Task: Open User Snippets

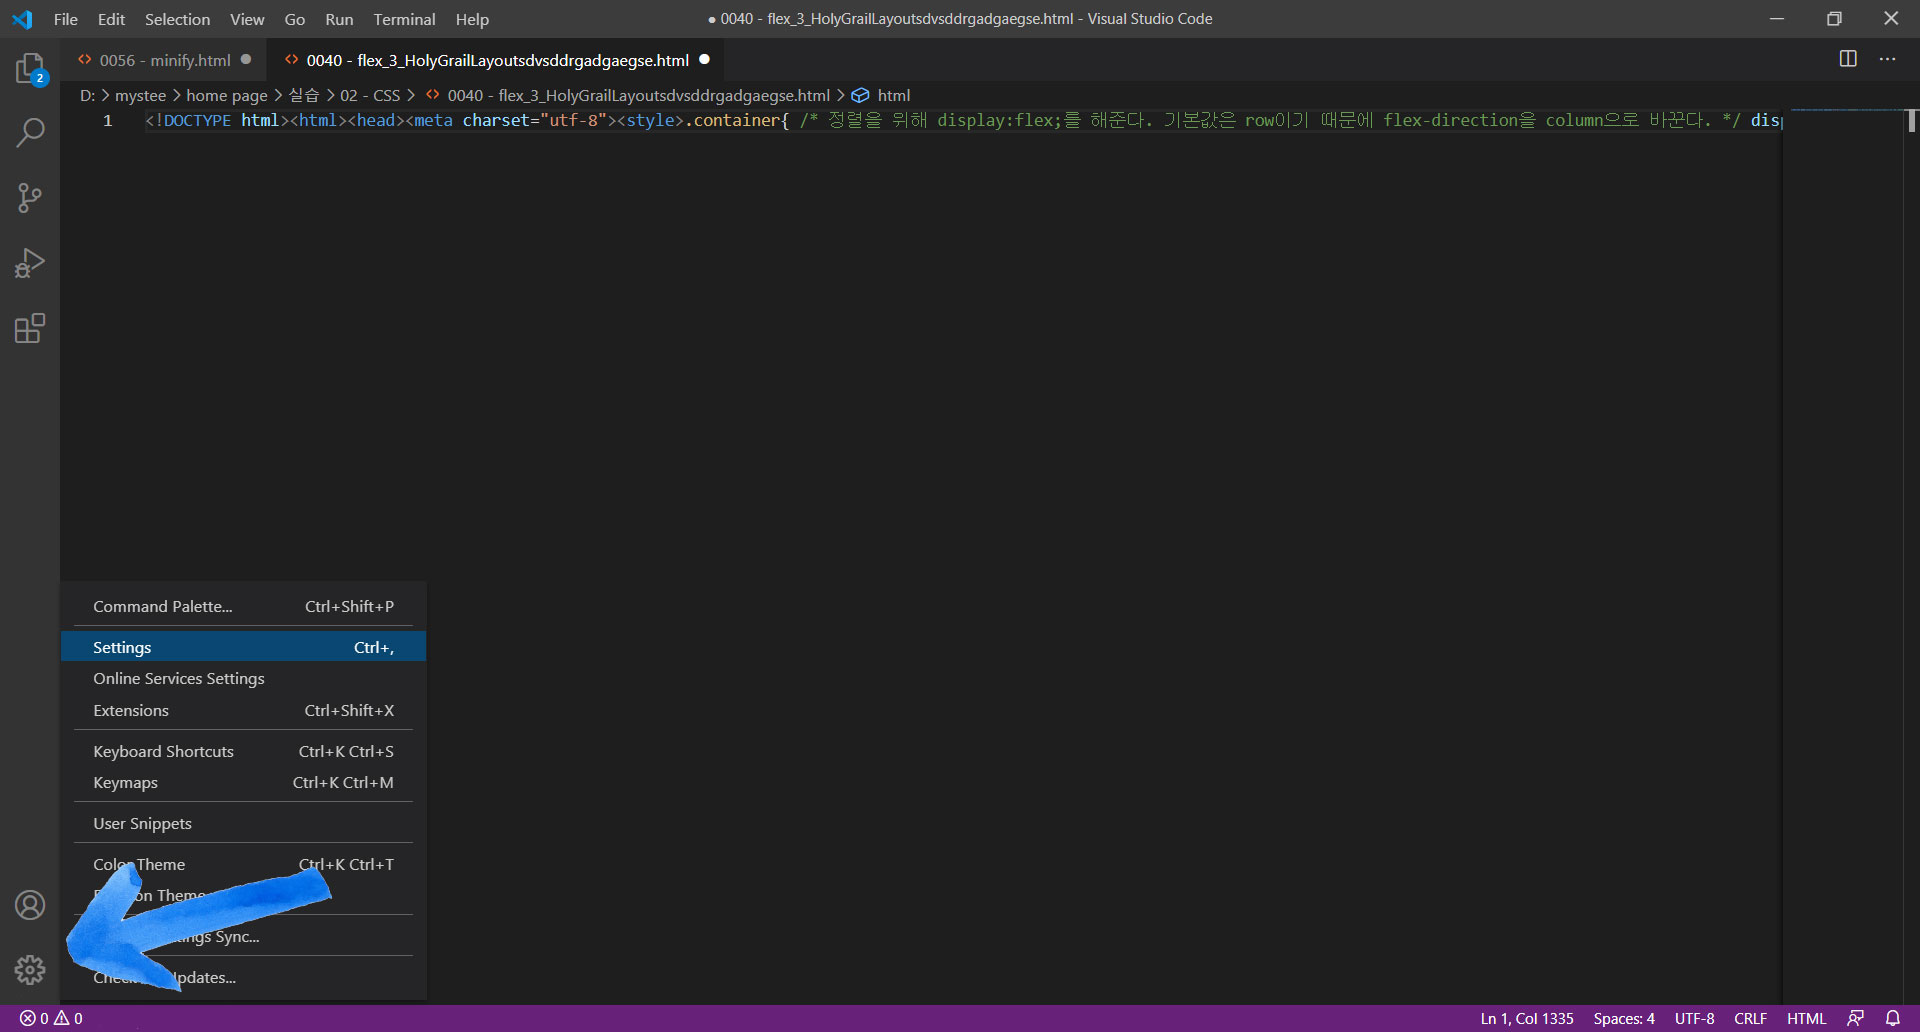Action: click(x=243, y=823)
